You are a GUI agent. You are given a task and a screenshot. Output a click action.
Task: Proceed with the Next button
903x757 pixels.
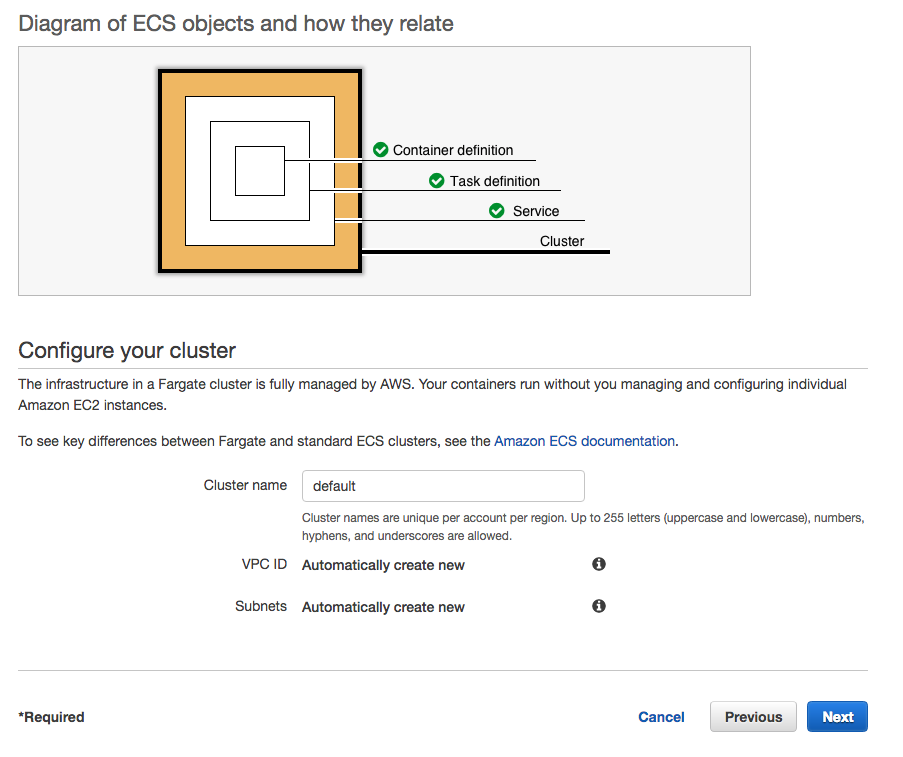click(x=837, y=717)
